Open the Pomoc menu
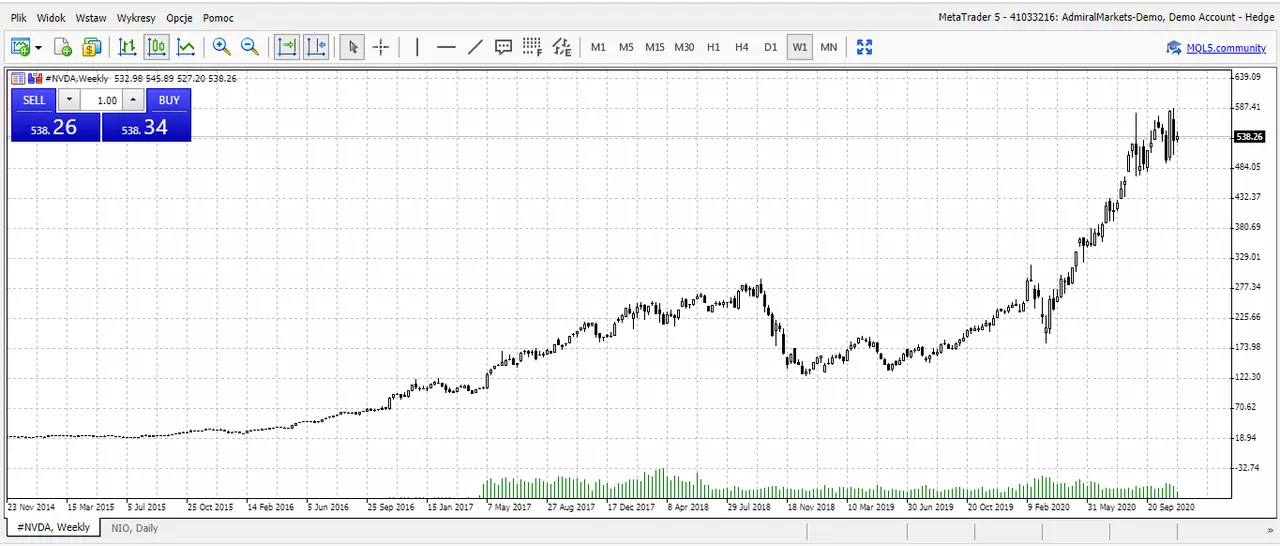Image resolution: width=1280 pixels, height=546 pixels. pos(218,18)
